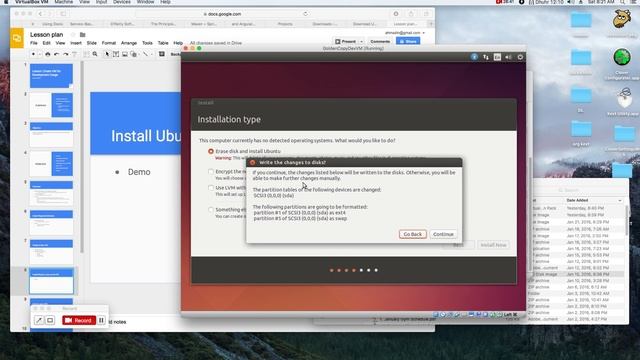Image resolution: width=640 pixels, height=360 pixels.
Task: Open the Ubuntu power session menu
Action: [520, 57]
